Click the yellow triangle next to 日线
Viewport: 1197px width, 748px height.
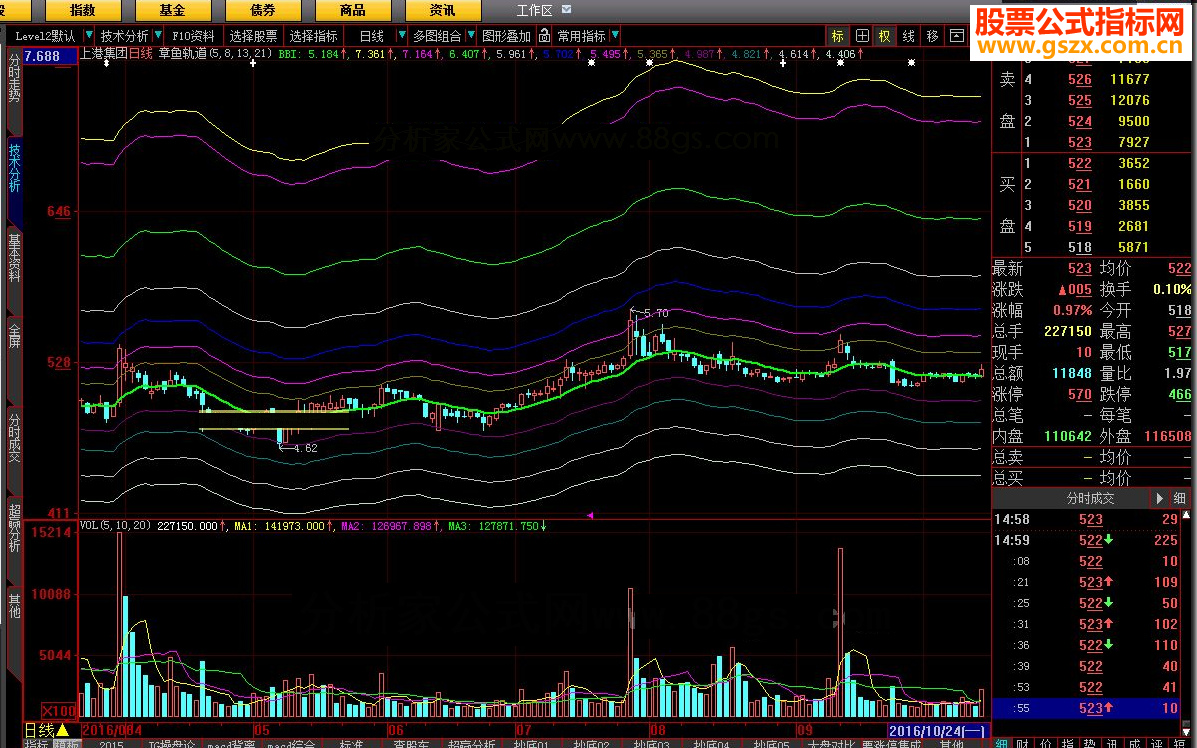pos(62,731)
